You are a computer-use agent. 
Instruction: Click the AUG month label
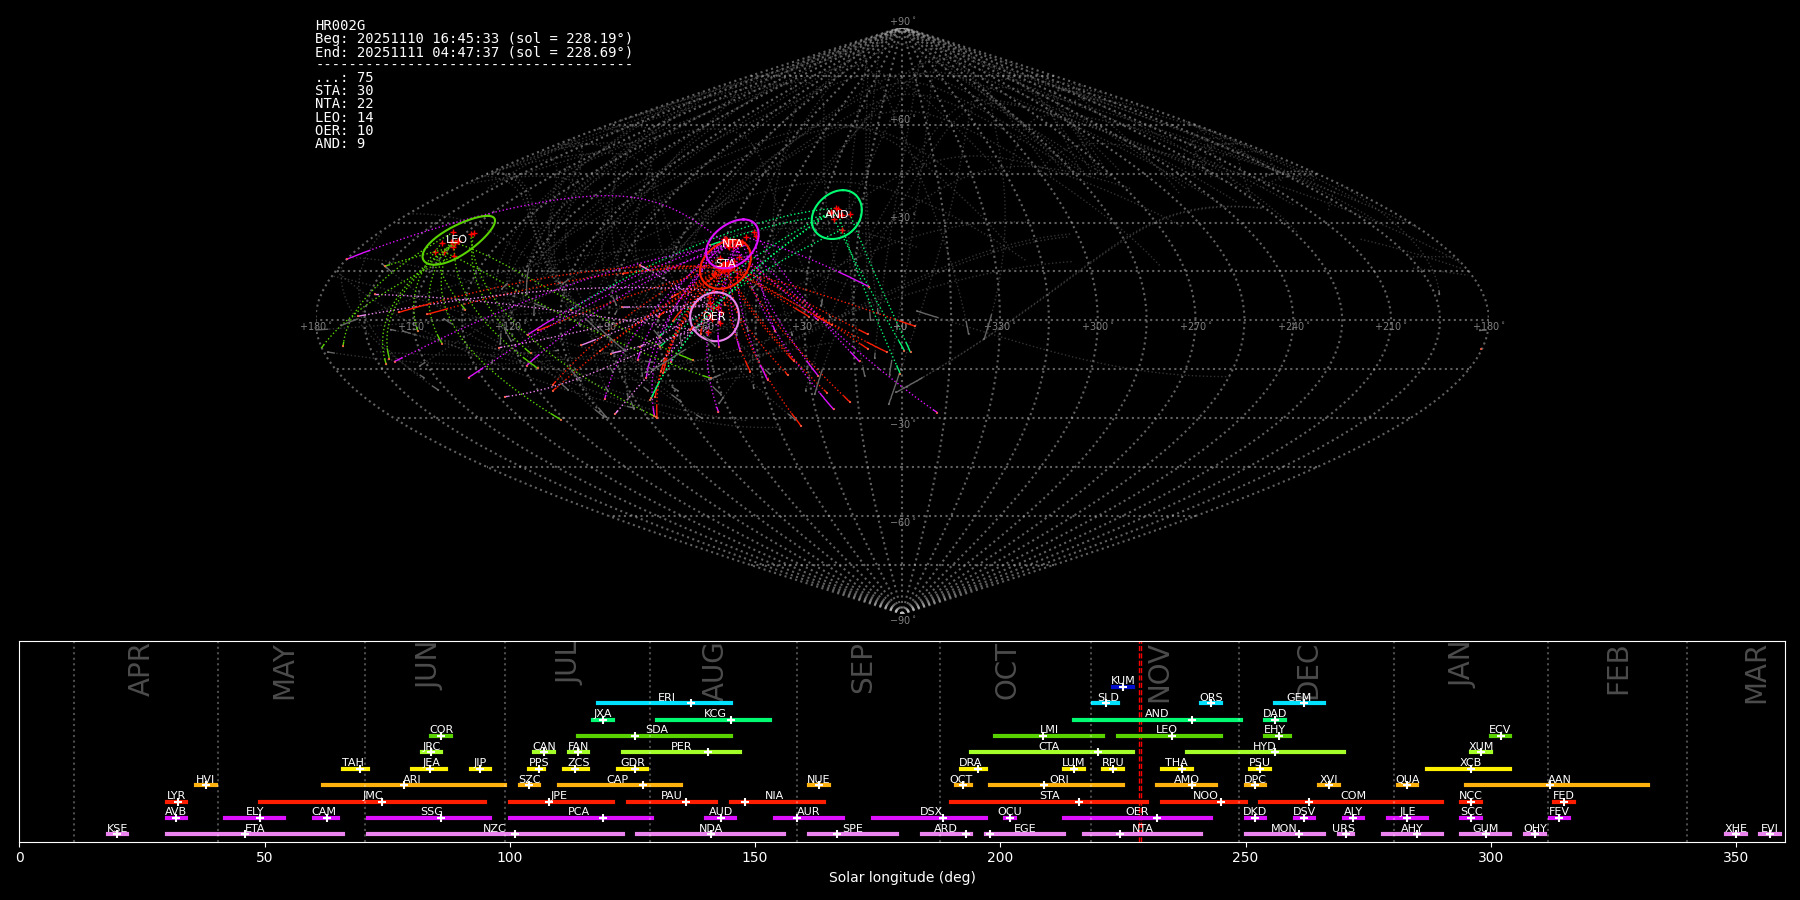tap(712, 670)
